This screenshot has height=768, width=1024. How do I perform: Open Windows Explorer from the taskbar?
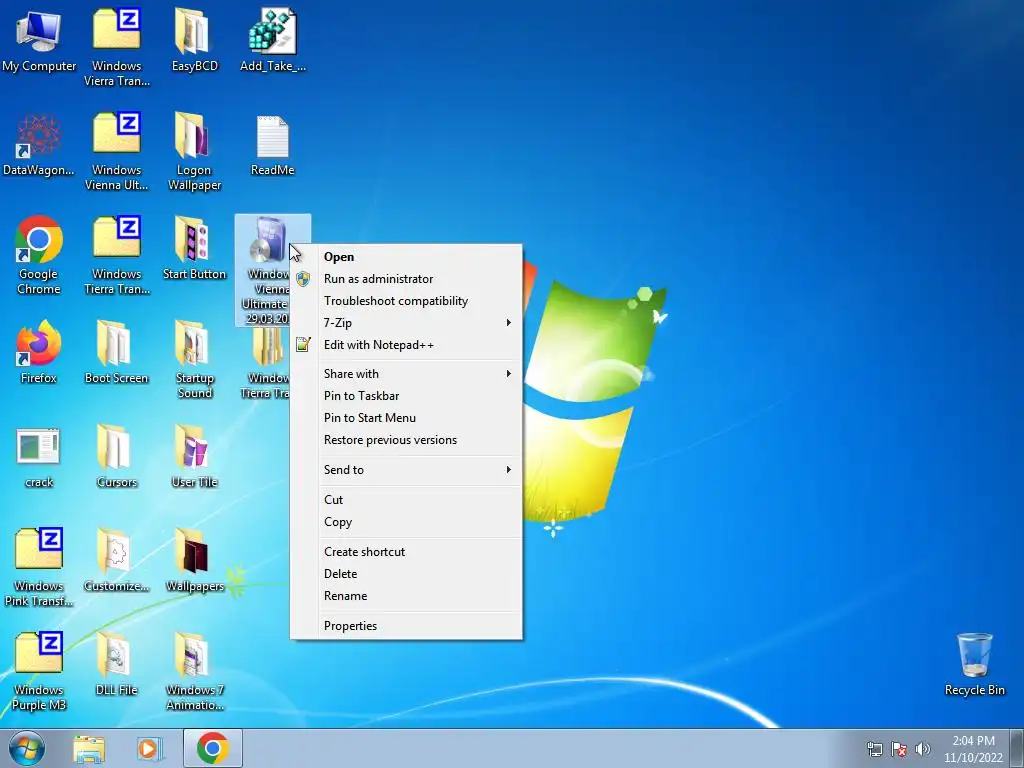[x=89, y=749]
